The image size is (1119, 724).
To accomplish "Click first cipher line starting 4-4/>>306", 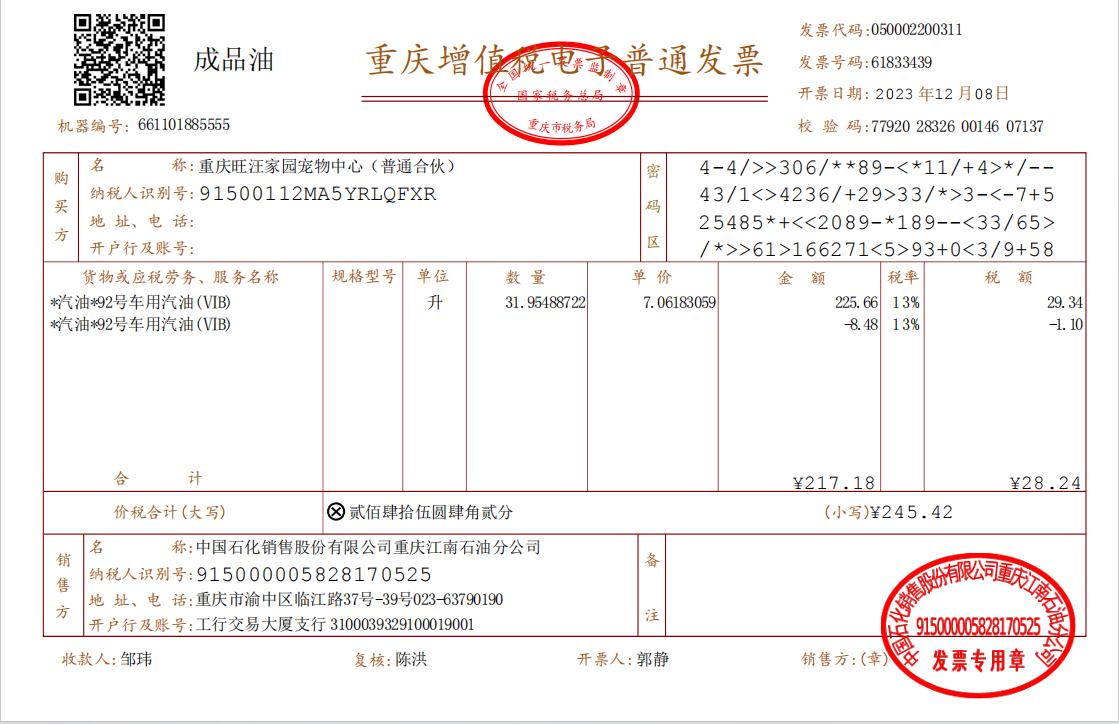I will [x=876, y=168].
